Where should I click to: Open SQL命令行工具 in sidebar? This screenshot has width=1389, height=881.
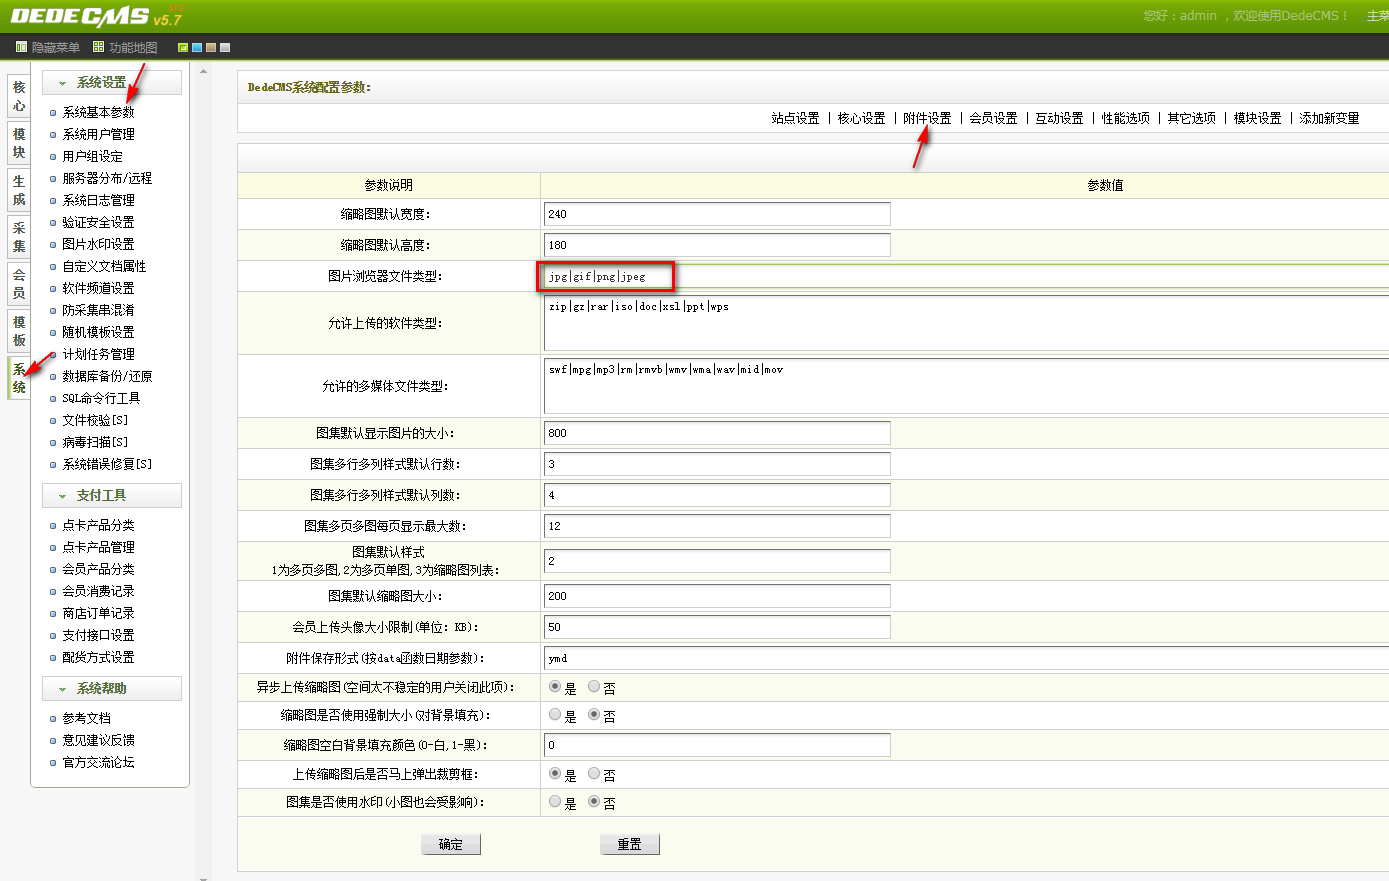pos(101,398)
